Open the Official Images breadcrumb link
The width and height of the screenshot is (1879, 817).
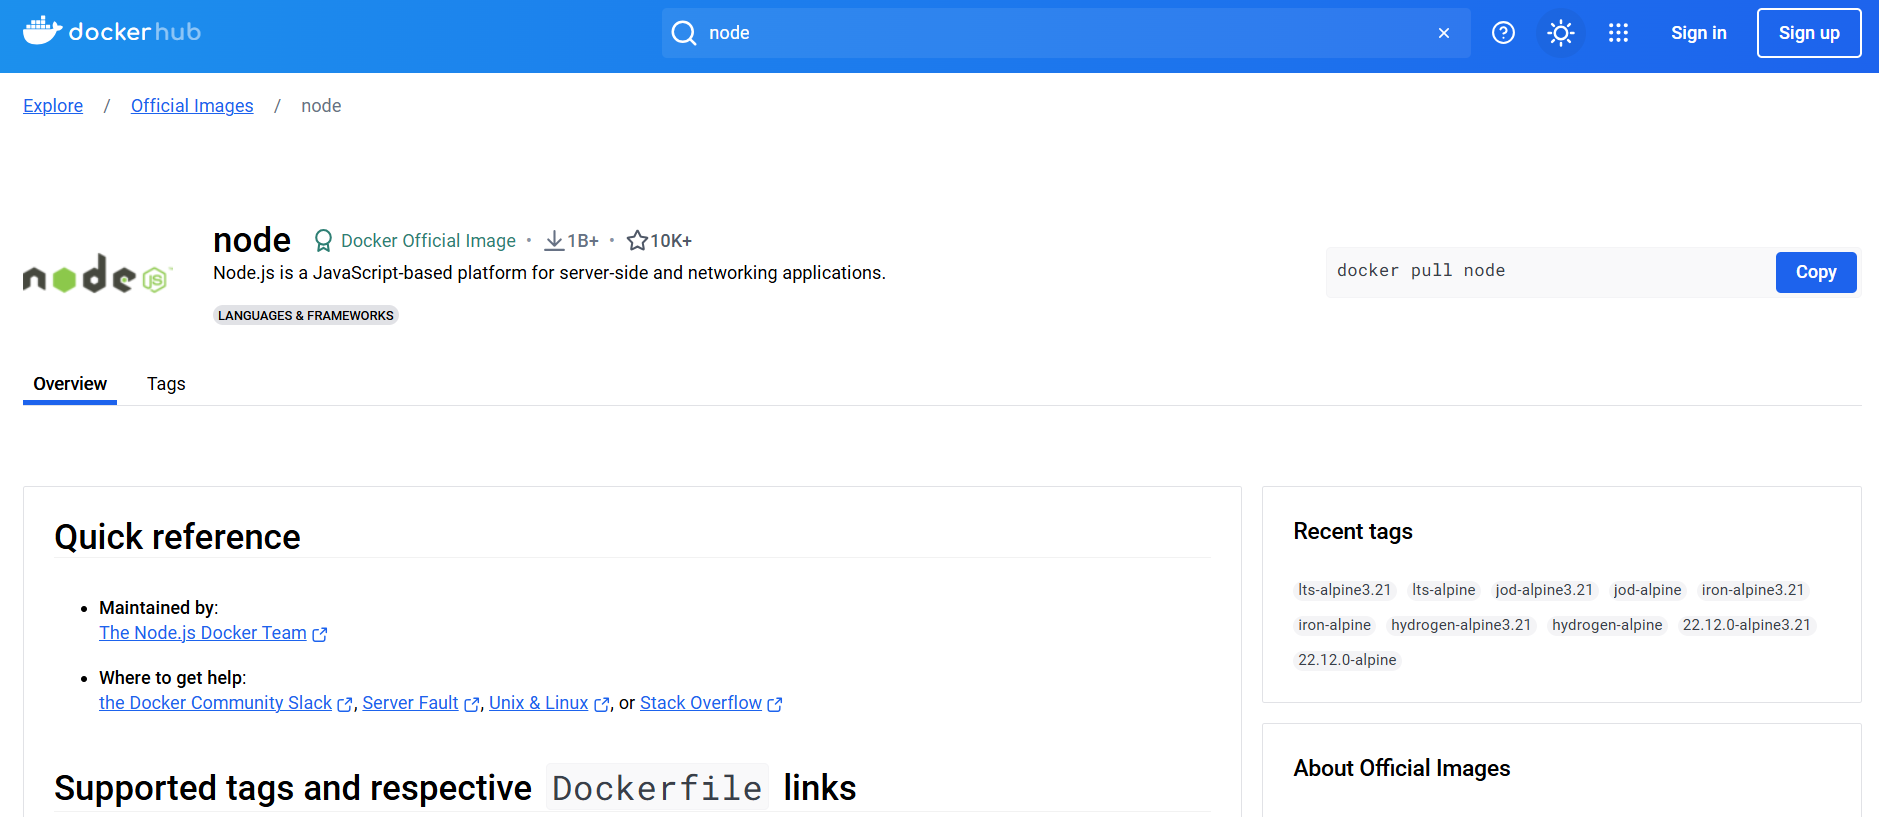coord(192,106)
